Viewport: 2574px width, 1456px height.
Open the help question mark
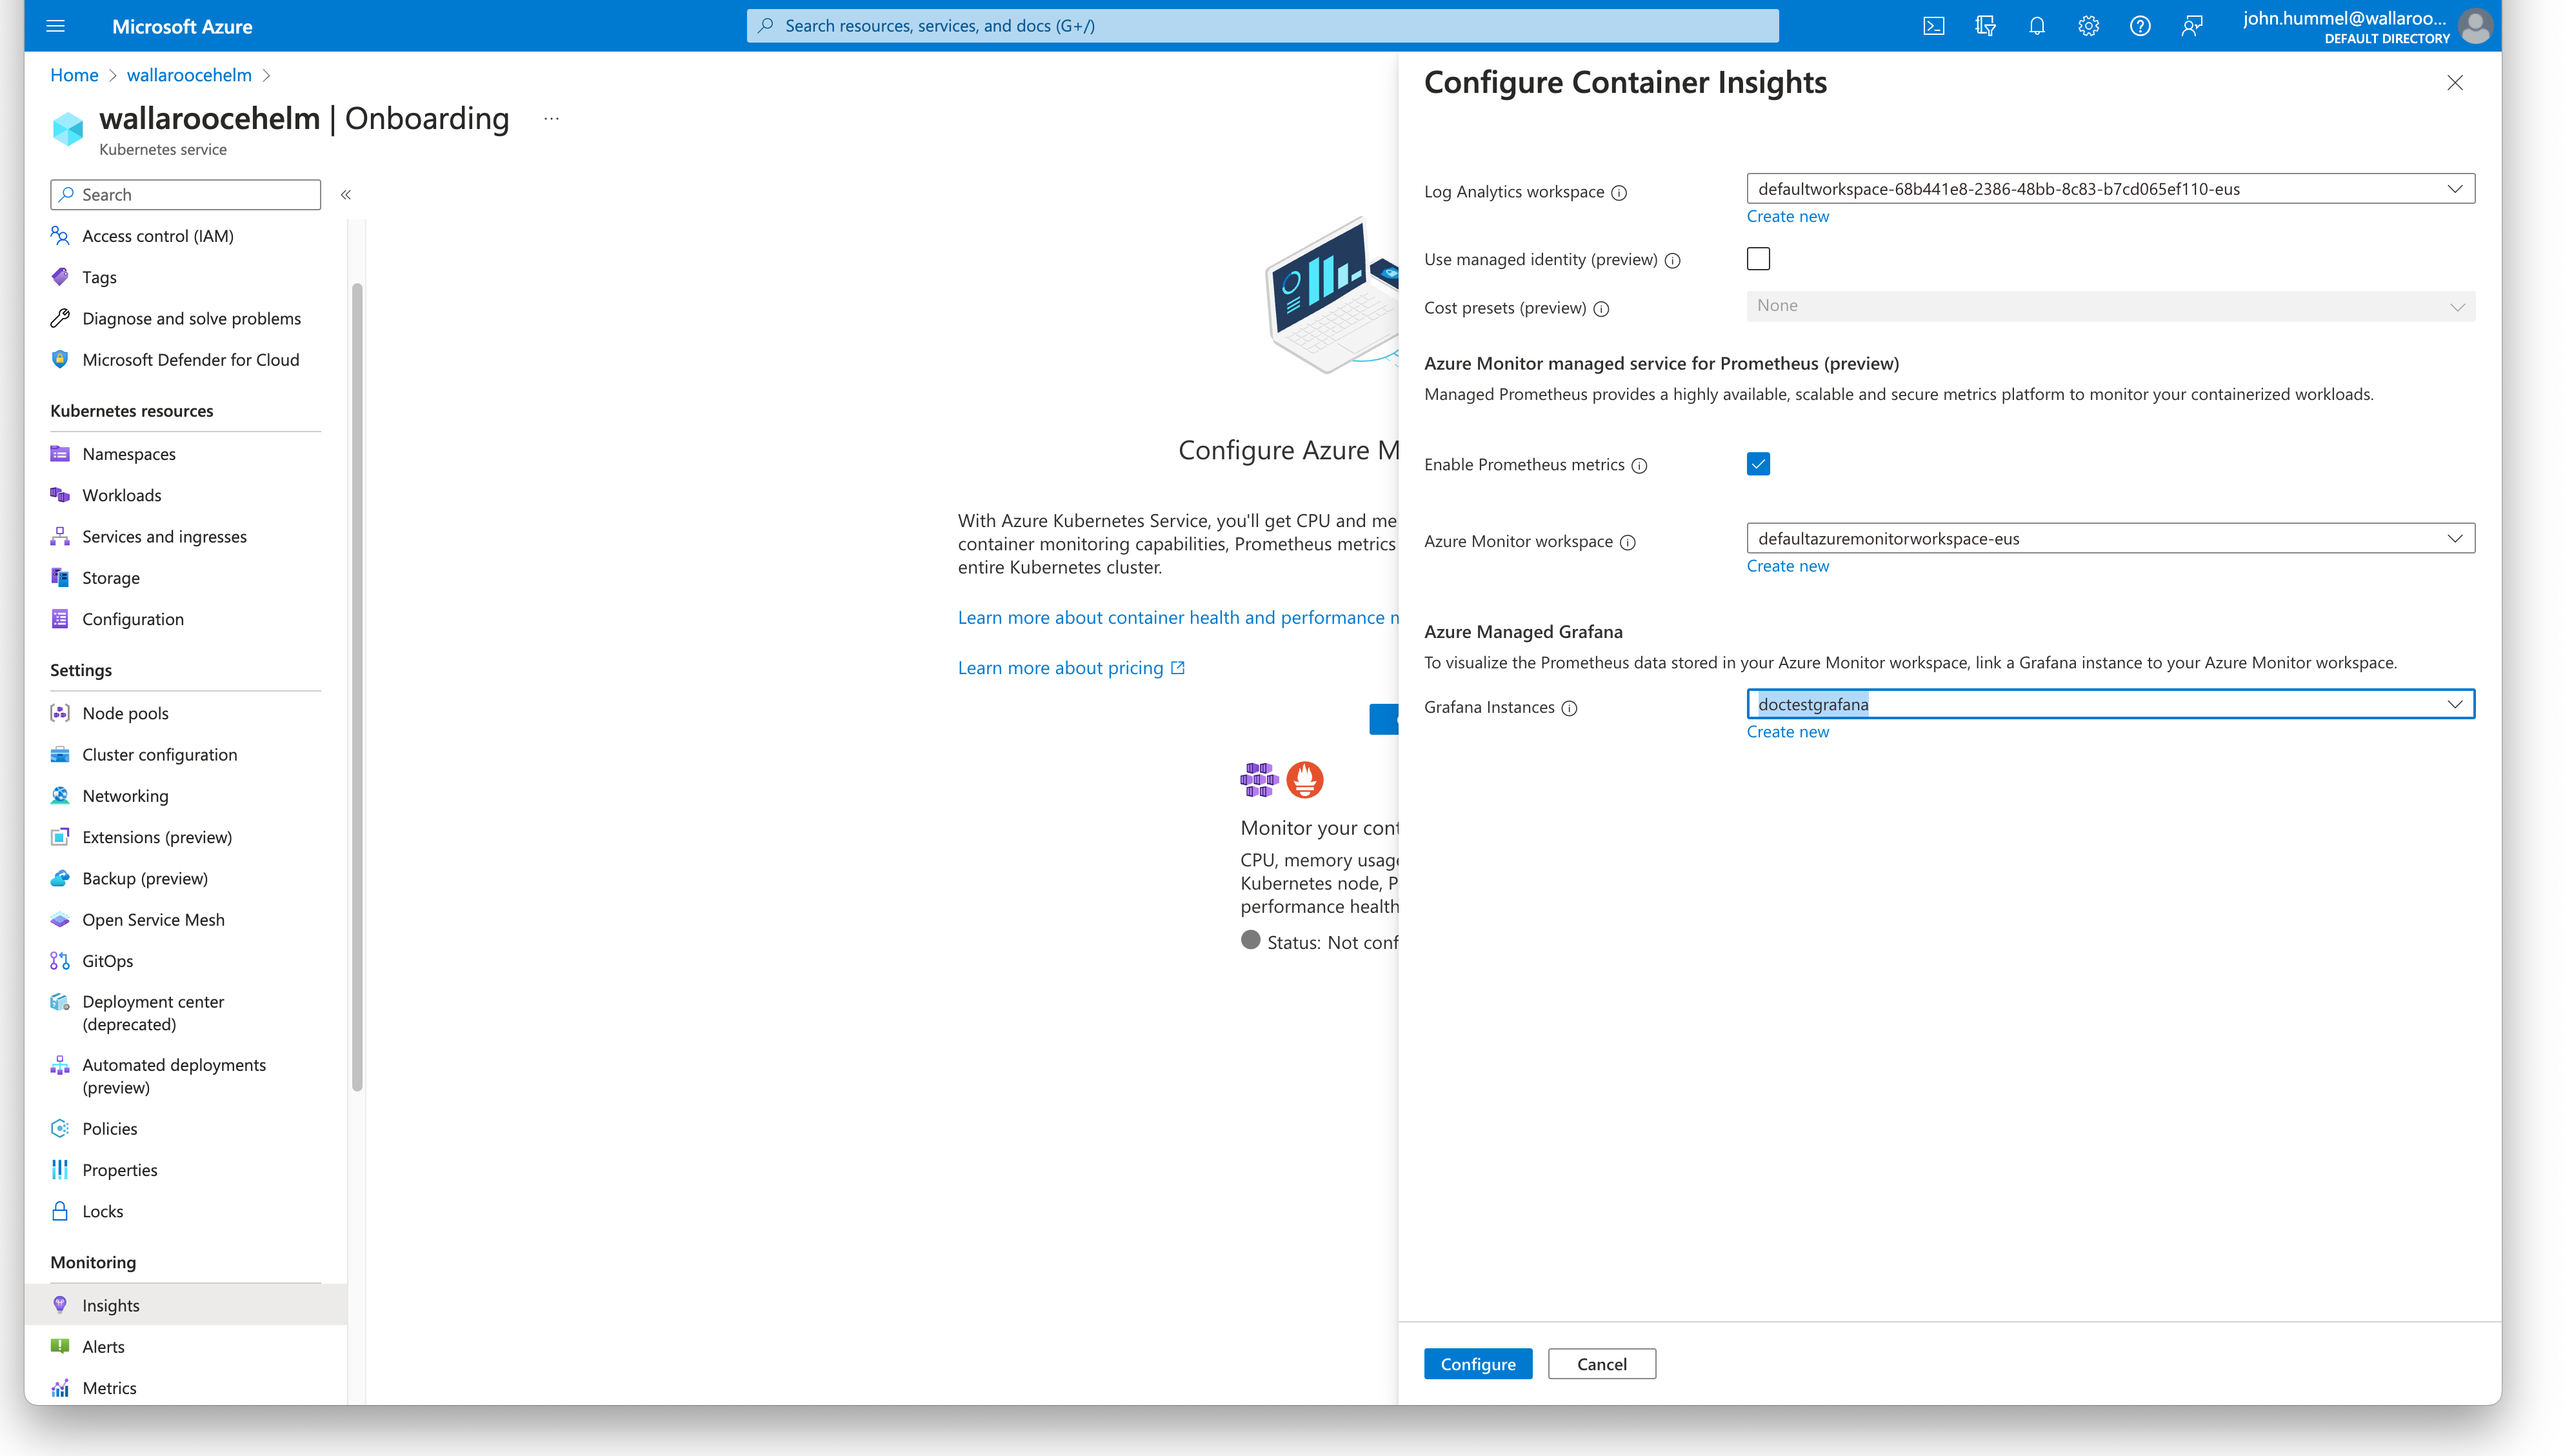[2140, 26]
